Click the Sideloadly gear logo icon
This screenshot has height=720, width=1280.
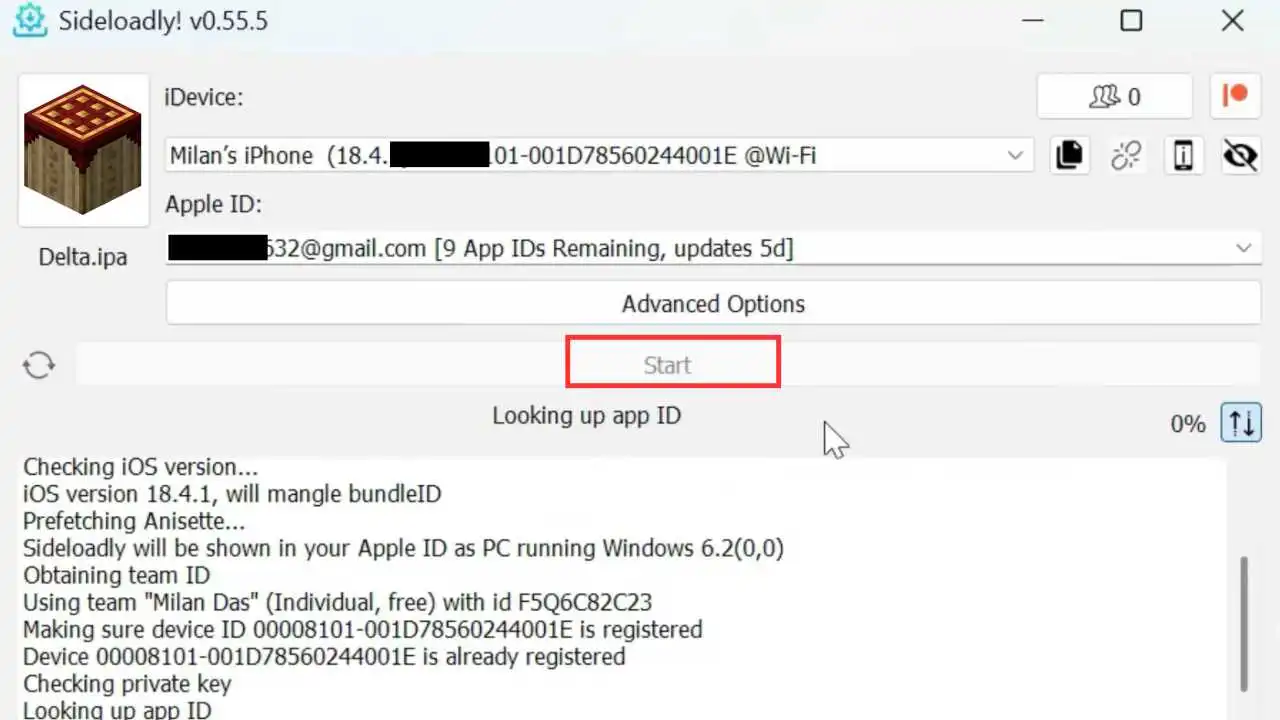(x=29, y=20)
